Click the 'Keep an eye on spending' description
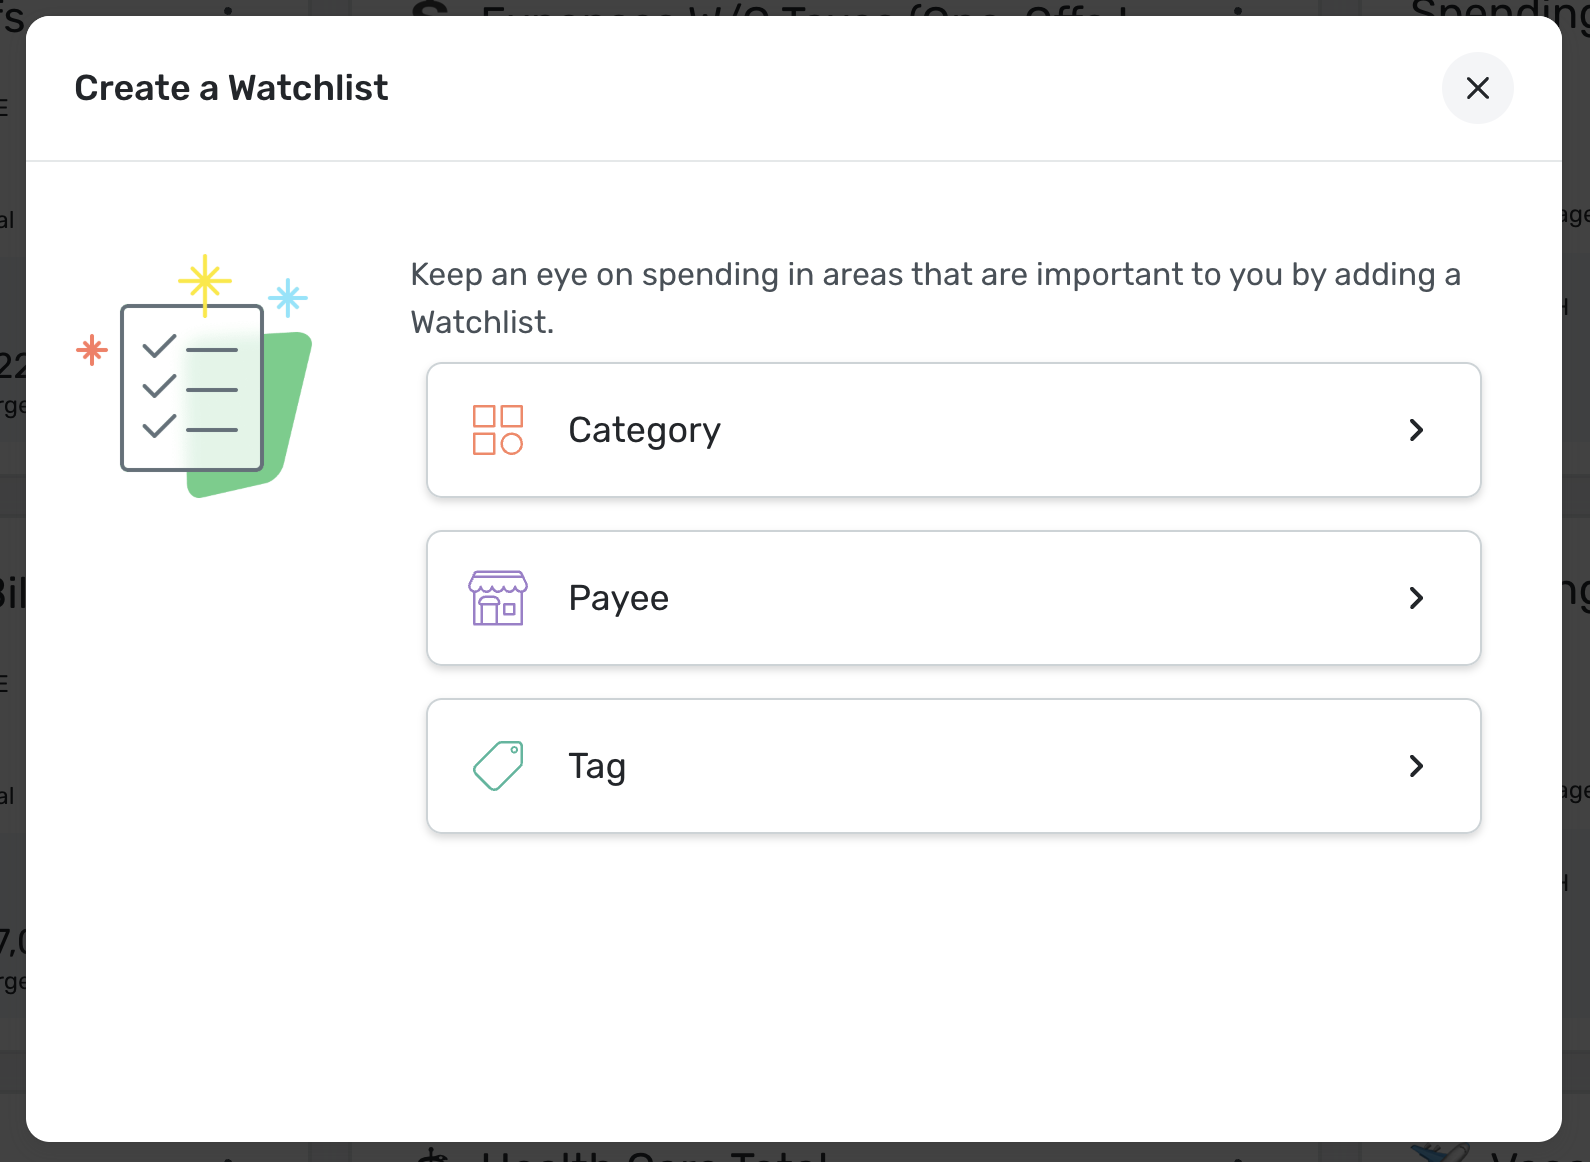 pos(935,275)
